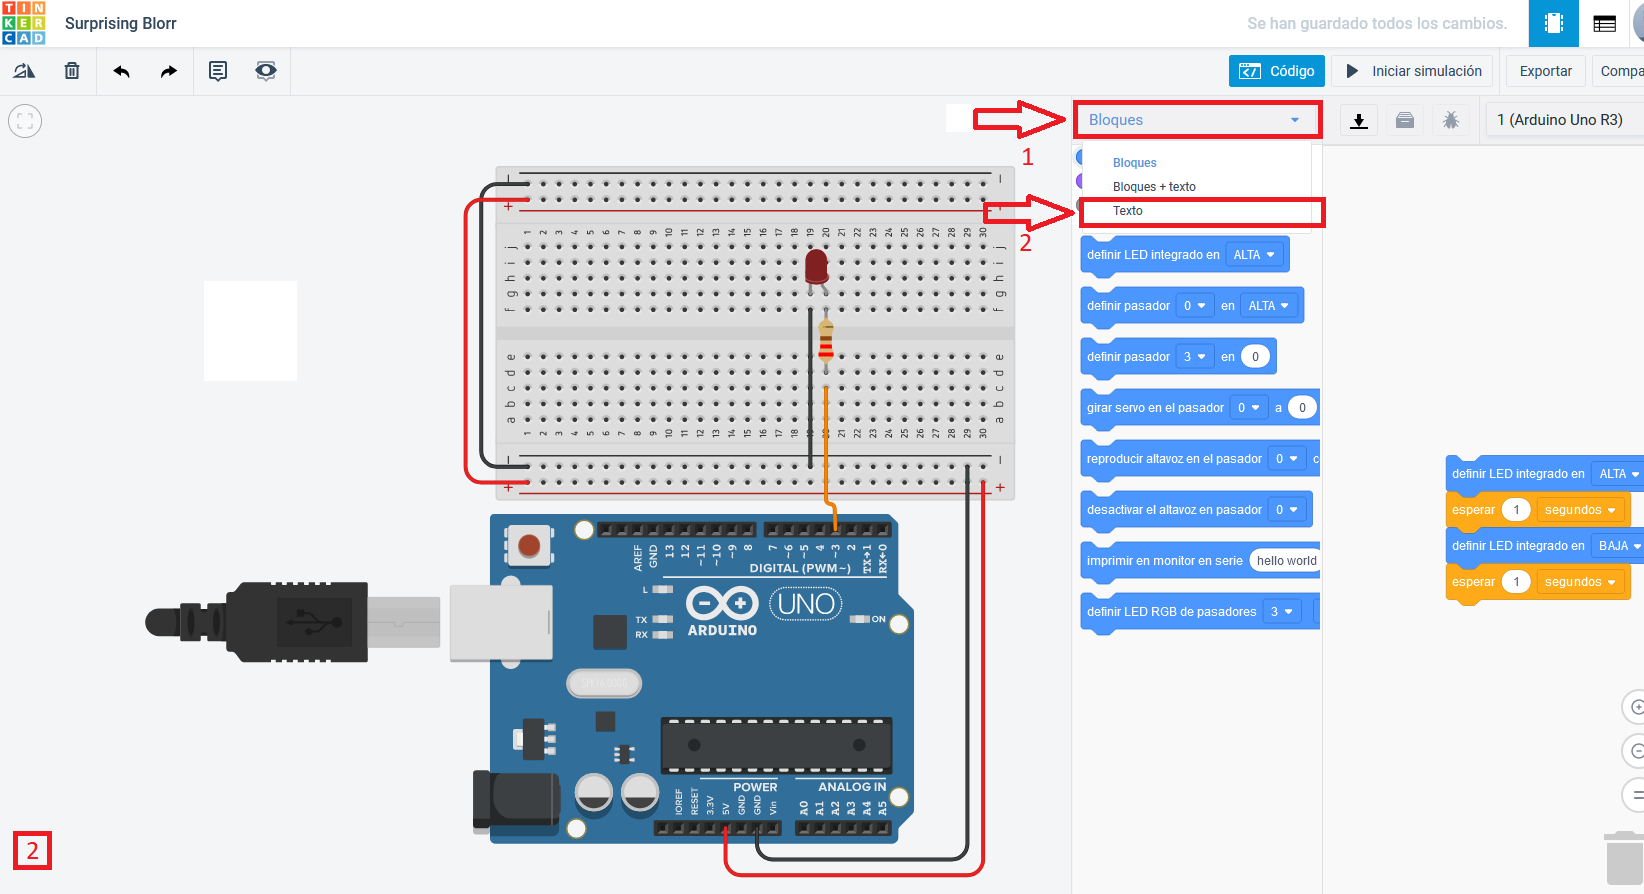Click the zoom to fit icon on canvas
1644x894 pixels.
(x=25, y=121)
